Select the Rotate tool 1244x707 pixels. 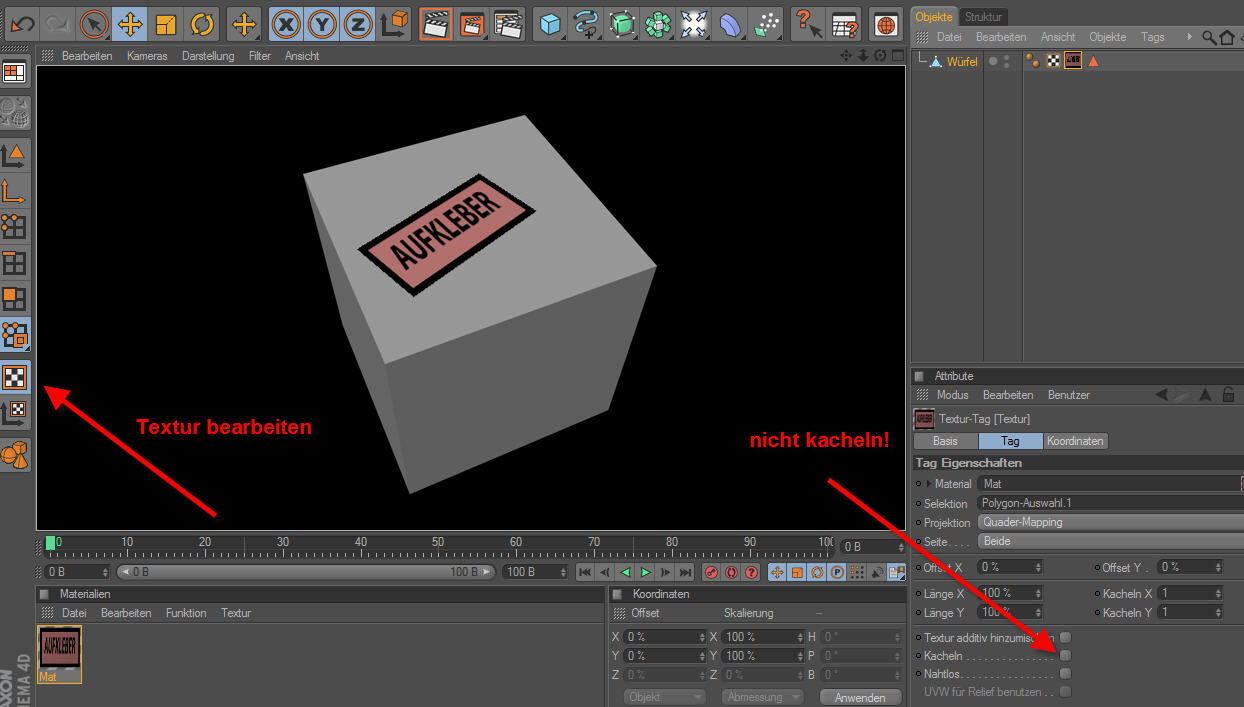(202, 22)
